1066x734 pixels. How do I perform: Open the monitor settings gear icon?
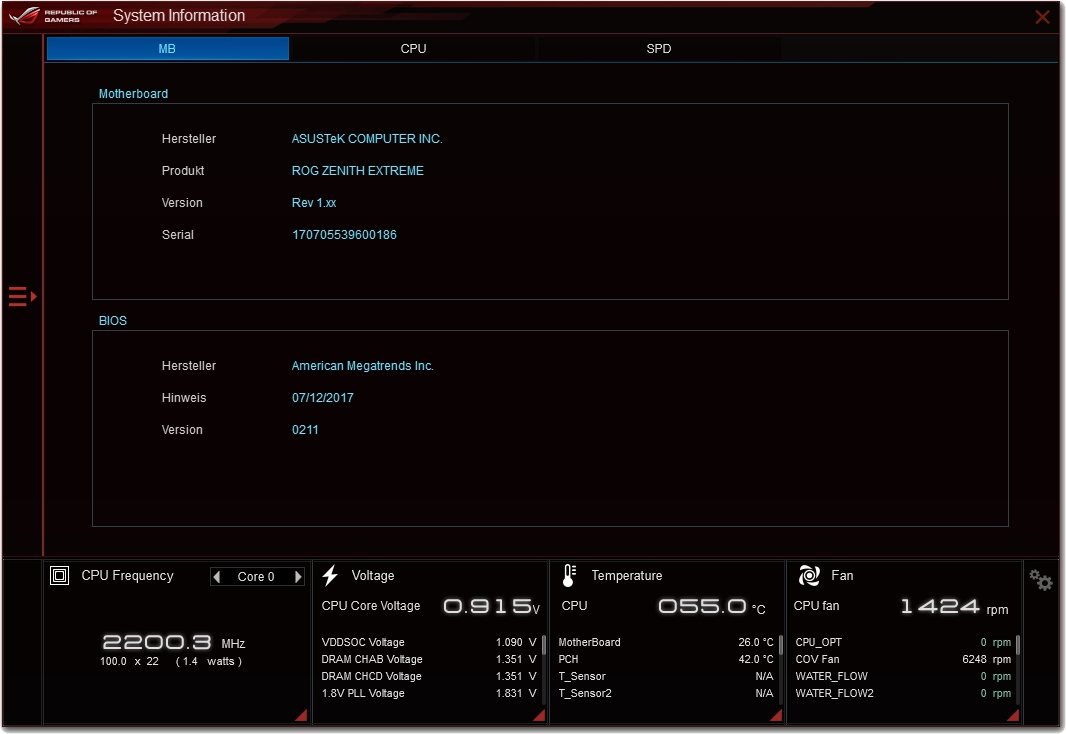(x=1040, y=580)
